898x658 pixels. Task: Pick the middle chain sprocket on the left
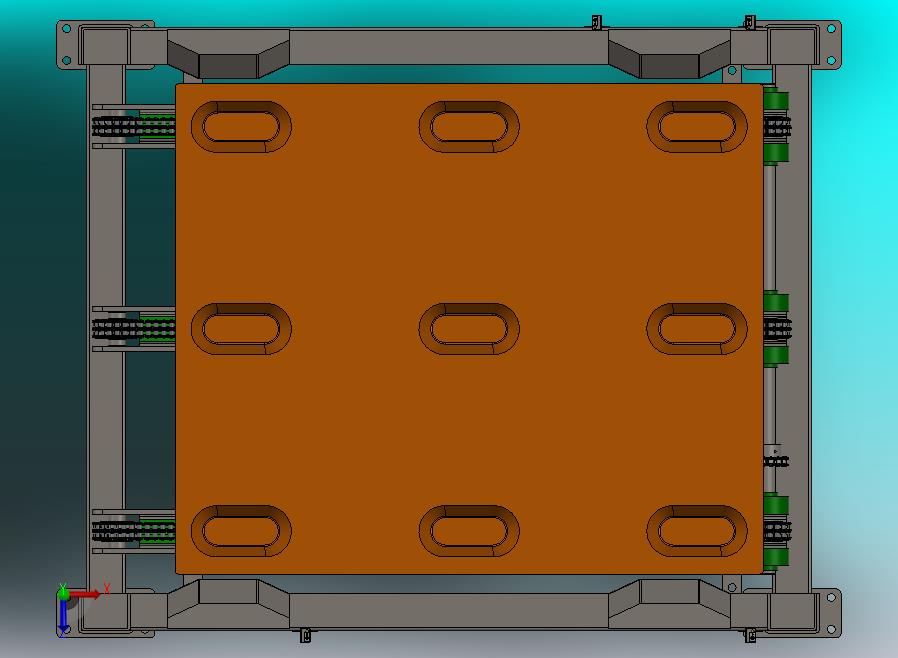[x=115, y=329]
